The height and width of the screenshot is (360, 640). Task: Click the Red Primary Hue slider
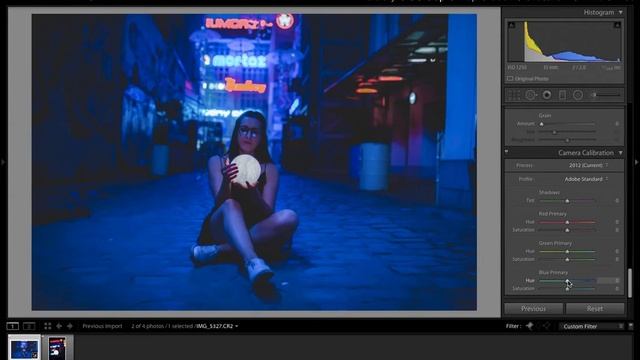pos(567,222)
